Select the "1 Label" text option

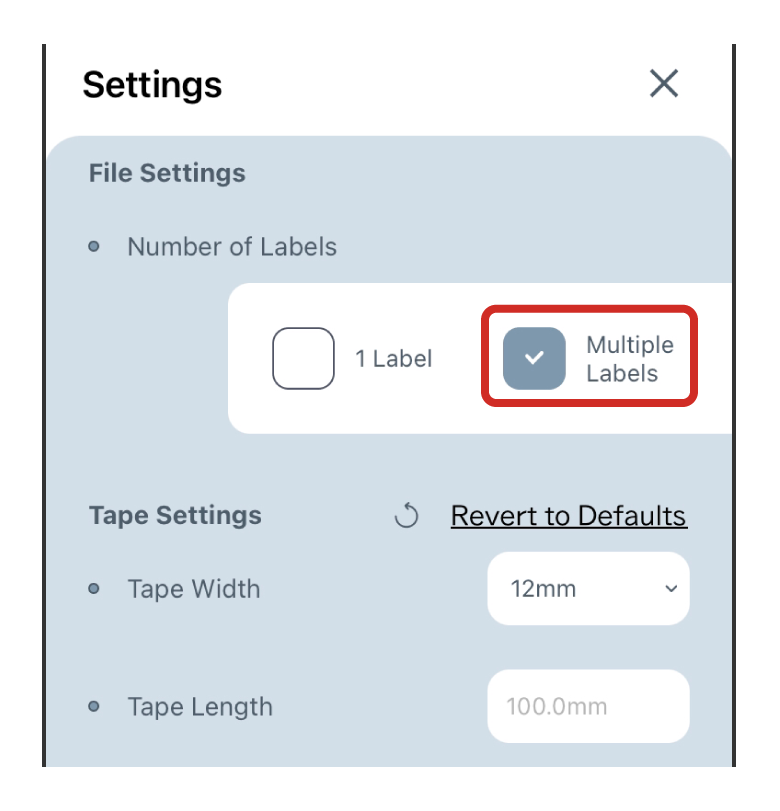[394, 359]
